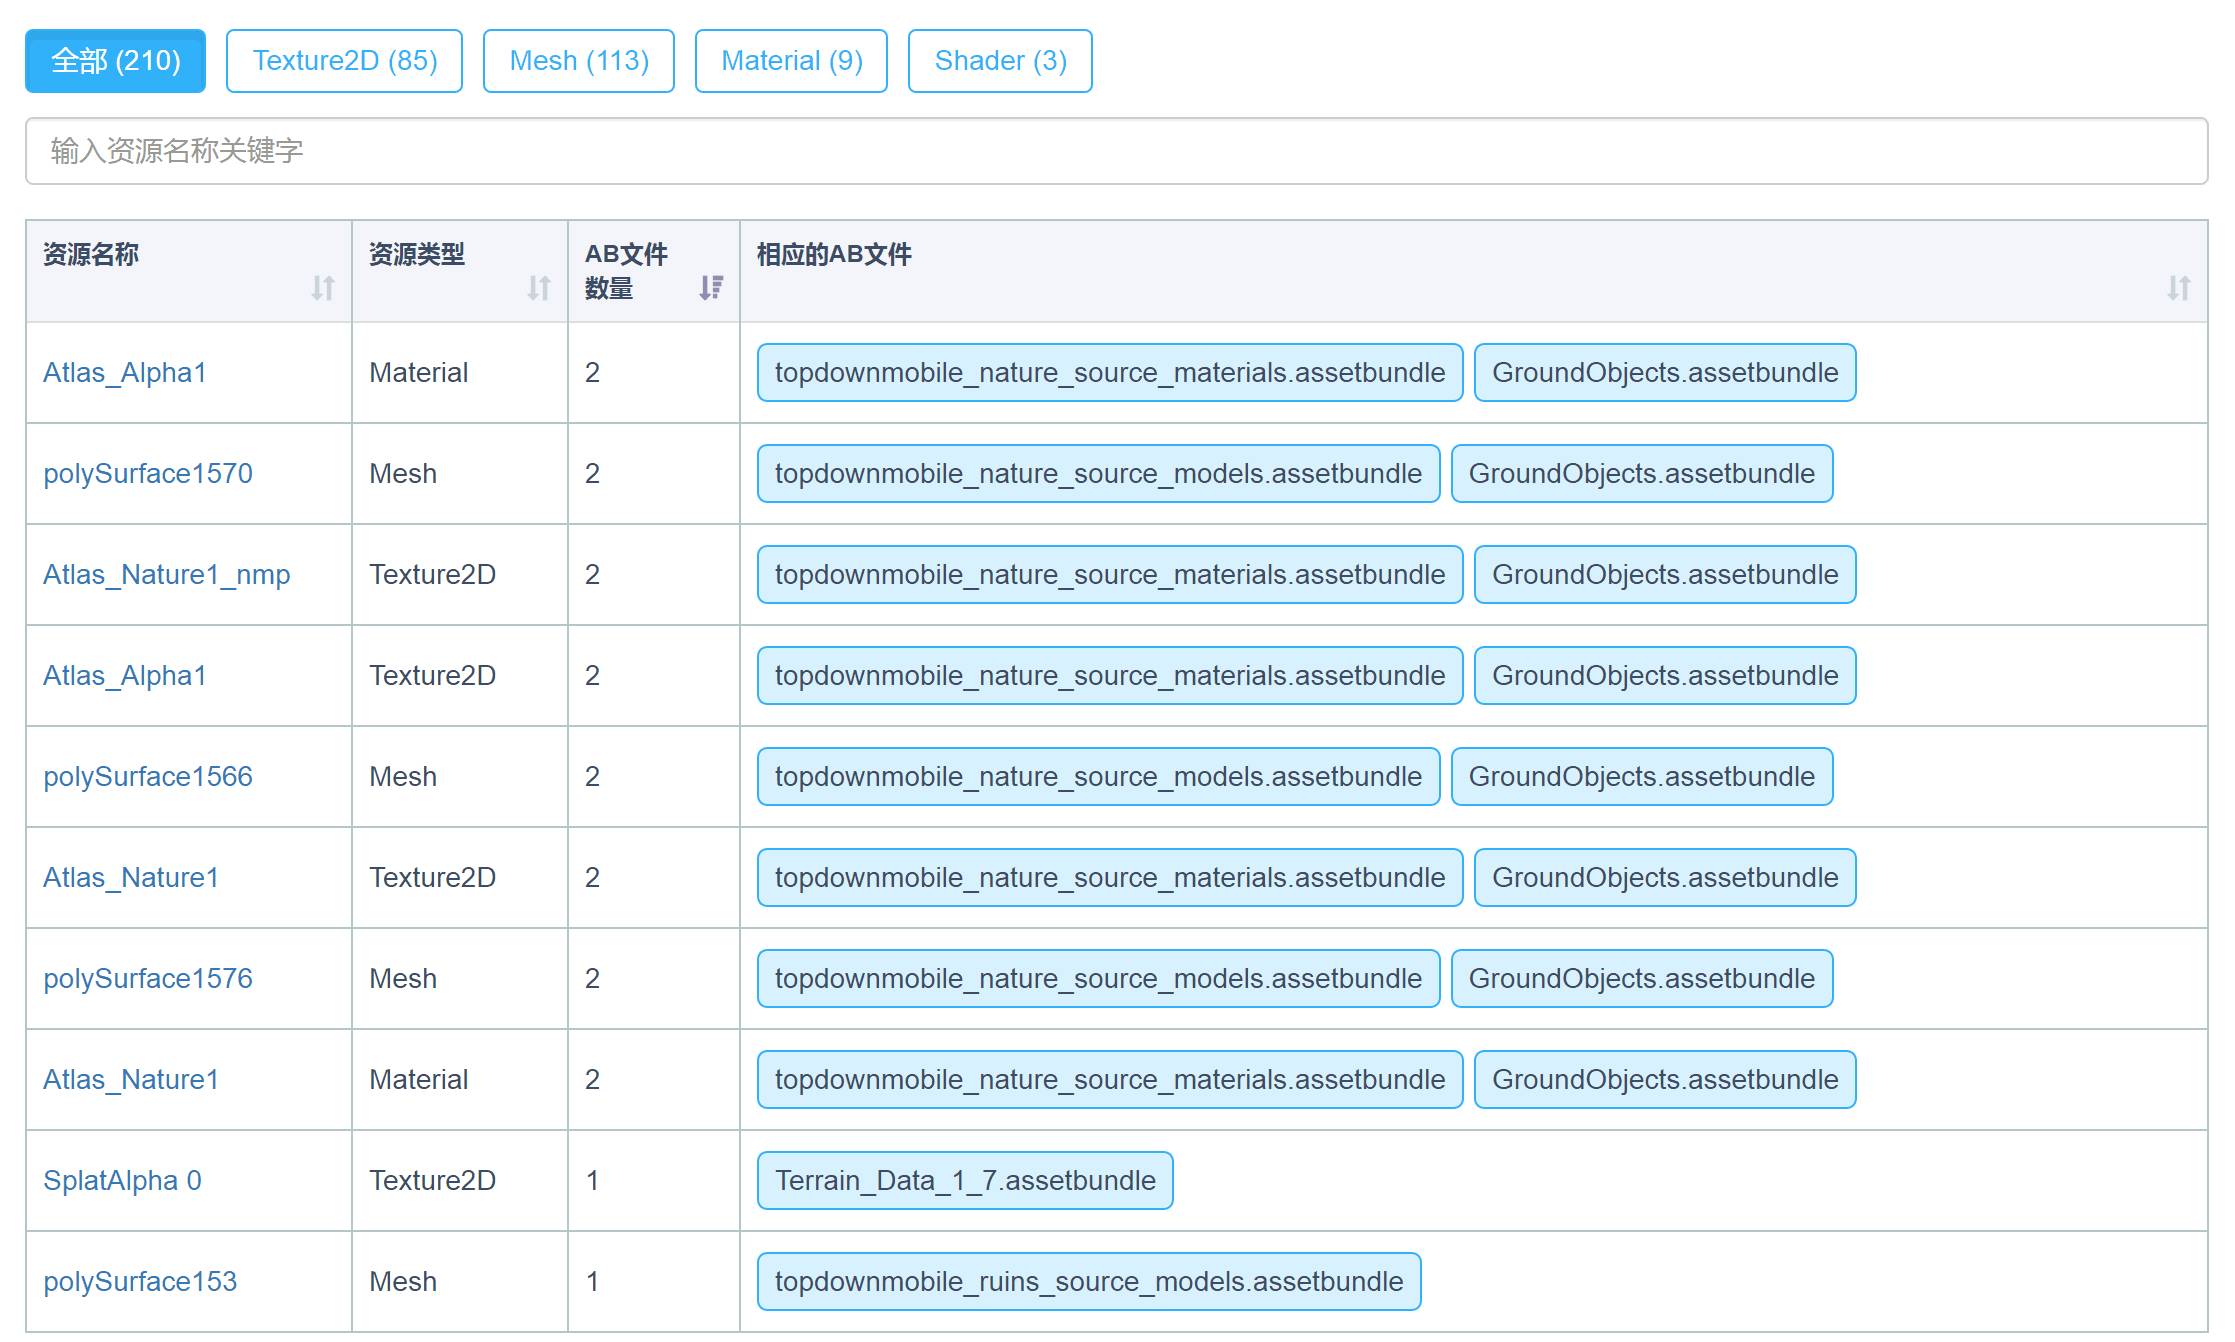
Task: Focus the resource name keyword search field
Action: (1116, 151)
